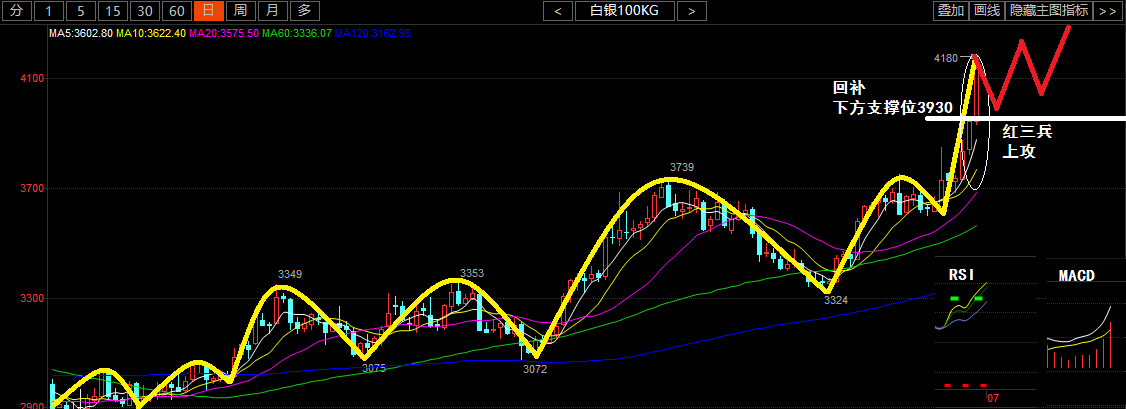Click the MA5 indicator value label
Screen dimensions: 1126x409
point(81,33)
